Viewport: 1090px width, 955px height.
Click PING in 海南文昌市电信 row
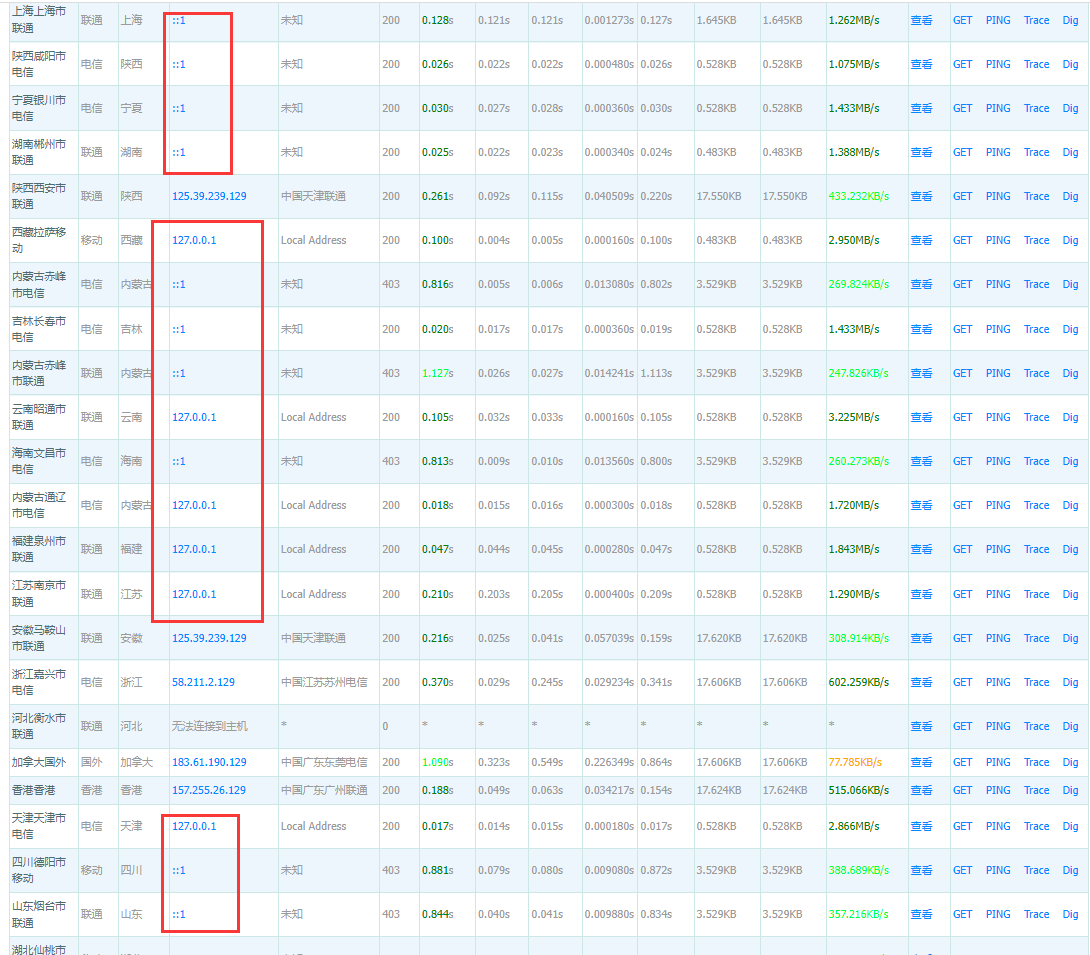click(998, 461)
